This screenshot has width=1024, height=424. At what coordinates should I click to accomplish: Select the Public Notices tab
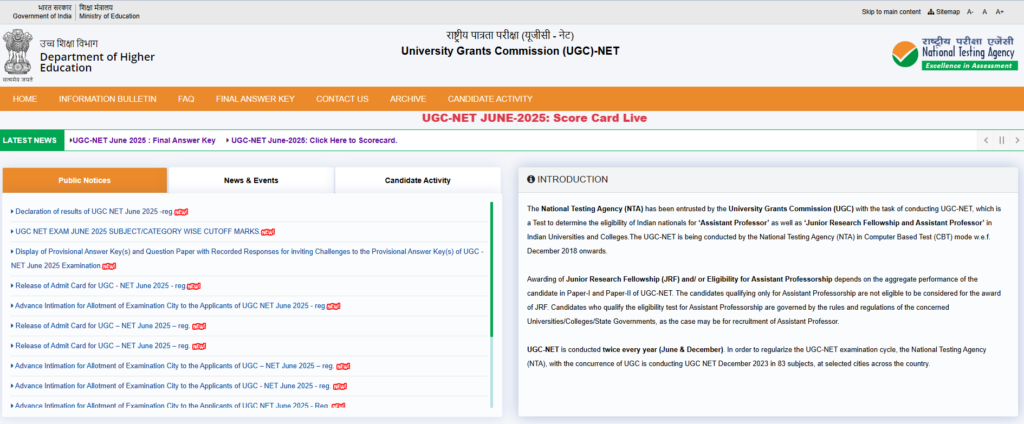[x=85, y=180]
